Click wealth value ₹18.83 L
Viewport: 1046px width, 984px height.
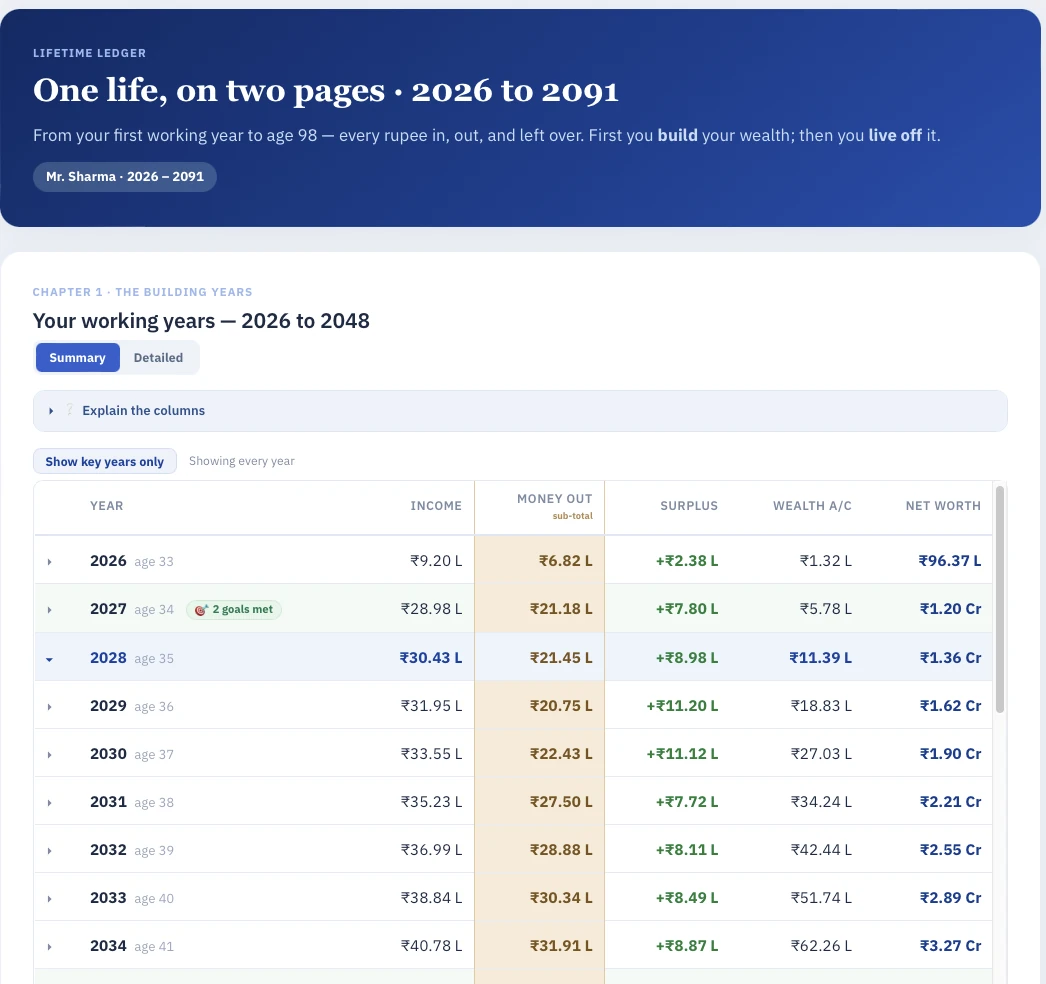(x=821, y=706)
